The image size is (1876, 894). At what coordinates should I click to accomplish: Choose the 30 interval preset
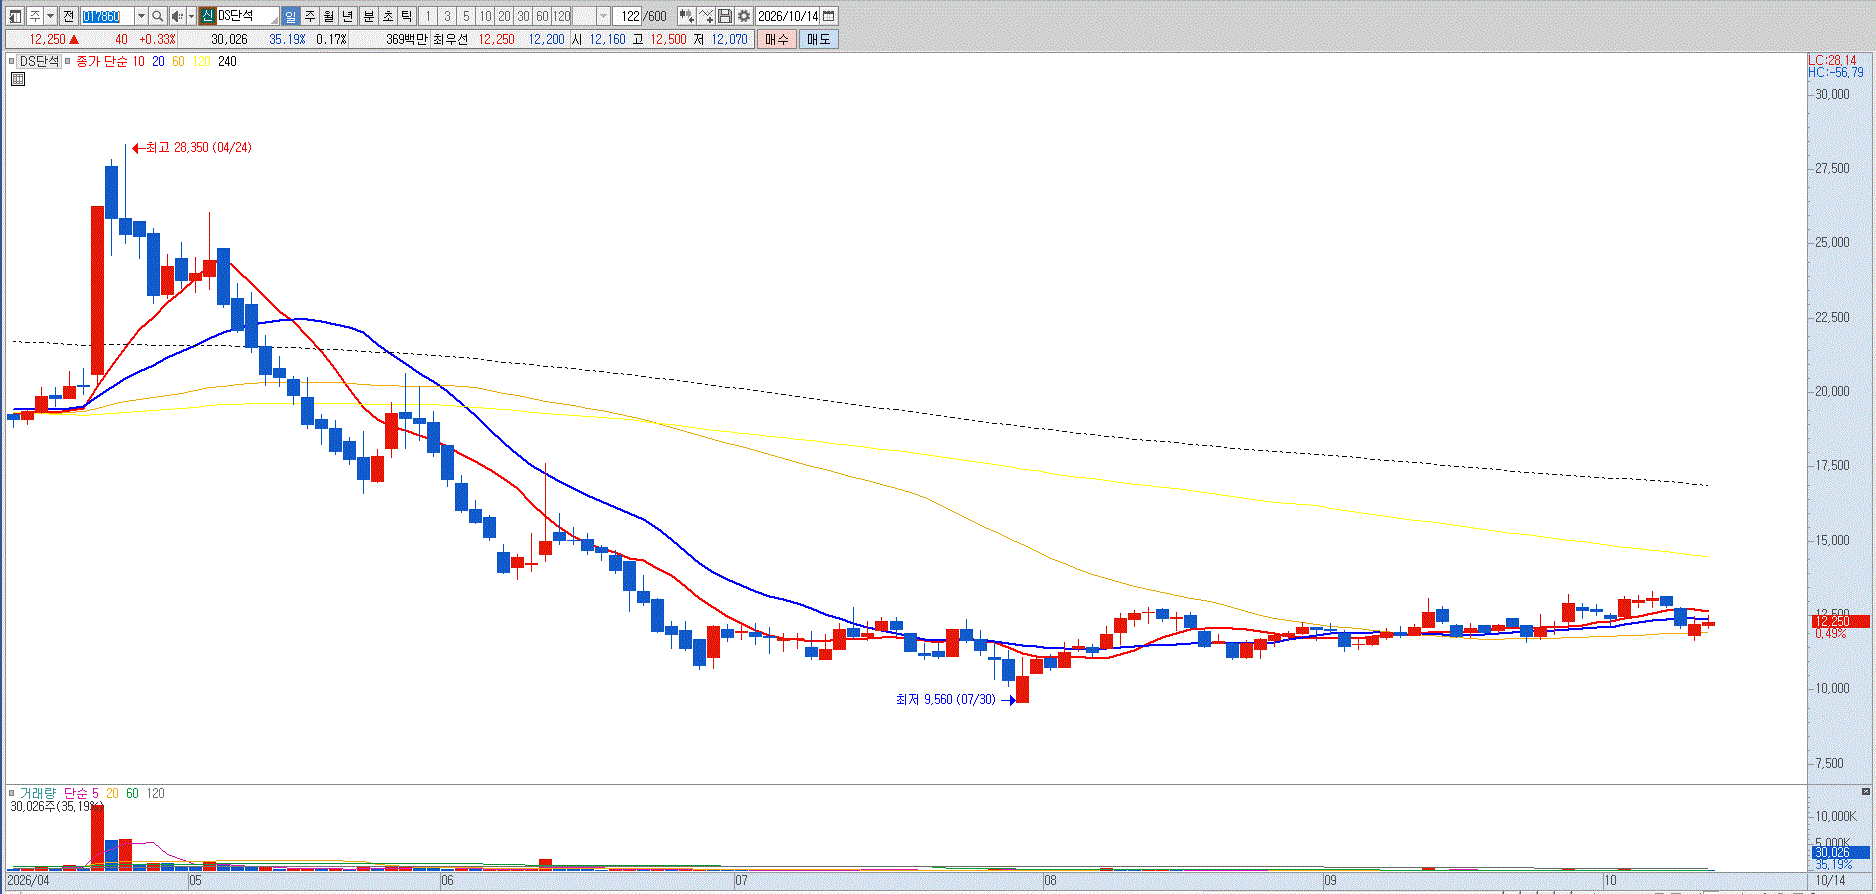(x=523, y=16)
